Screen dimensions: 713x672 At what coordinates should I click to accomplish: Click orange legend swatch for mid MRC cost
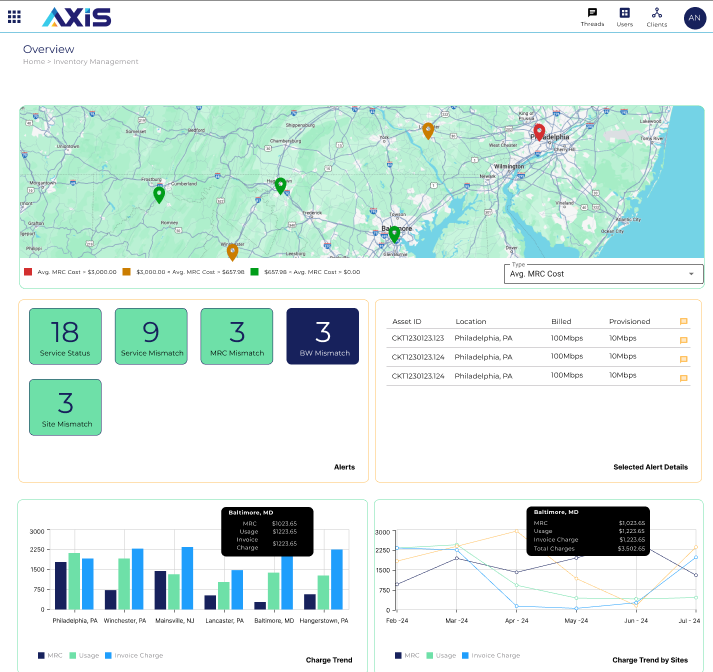126,272
